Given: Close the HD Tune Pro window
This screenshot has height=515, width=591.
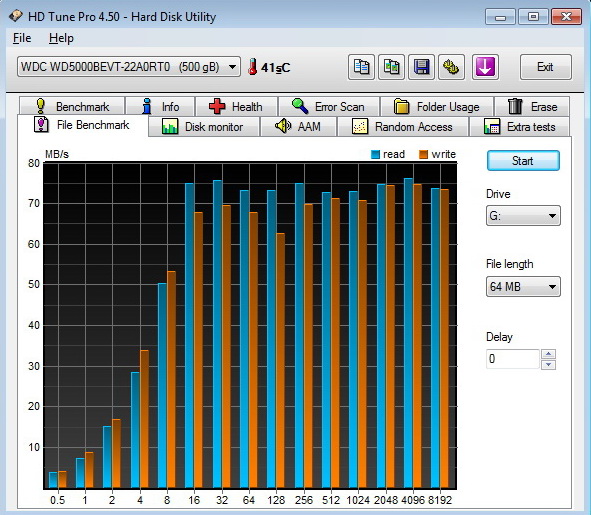Looking at the screenshot, I should [x=566, y=17].
